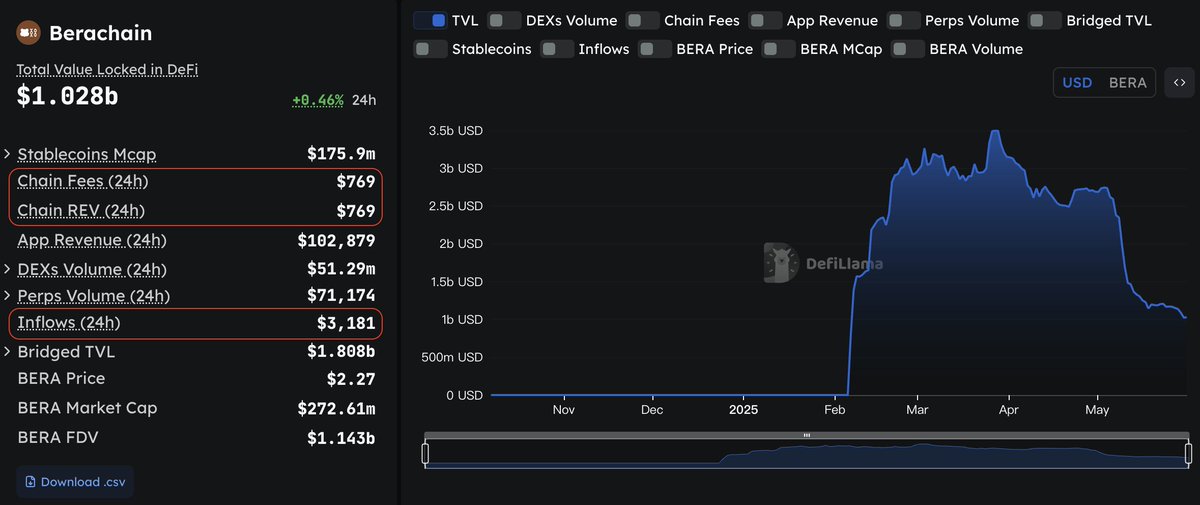1200x505 pixels.
Task: Click the Inflows (24h) label
Action: (x=69, y=322)
